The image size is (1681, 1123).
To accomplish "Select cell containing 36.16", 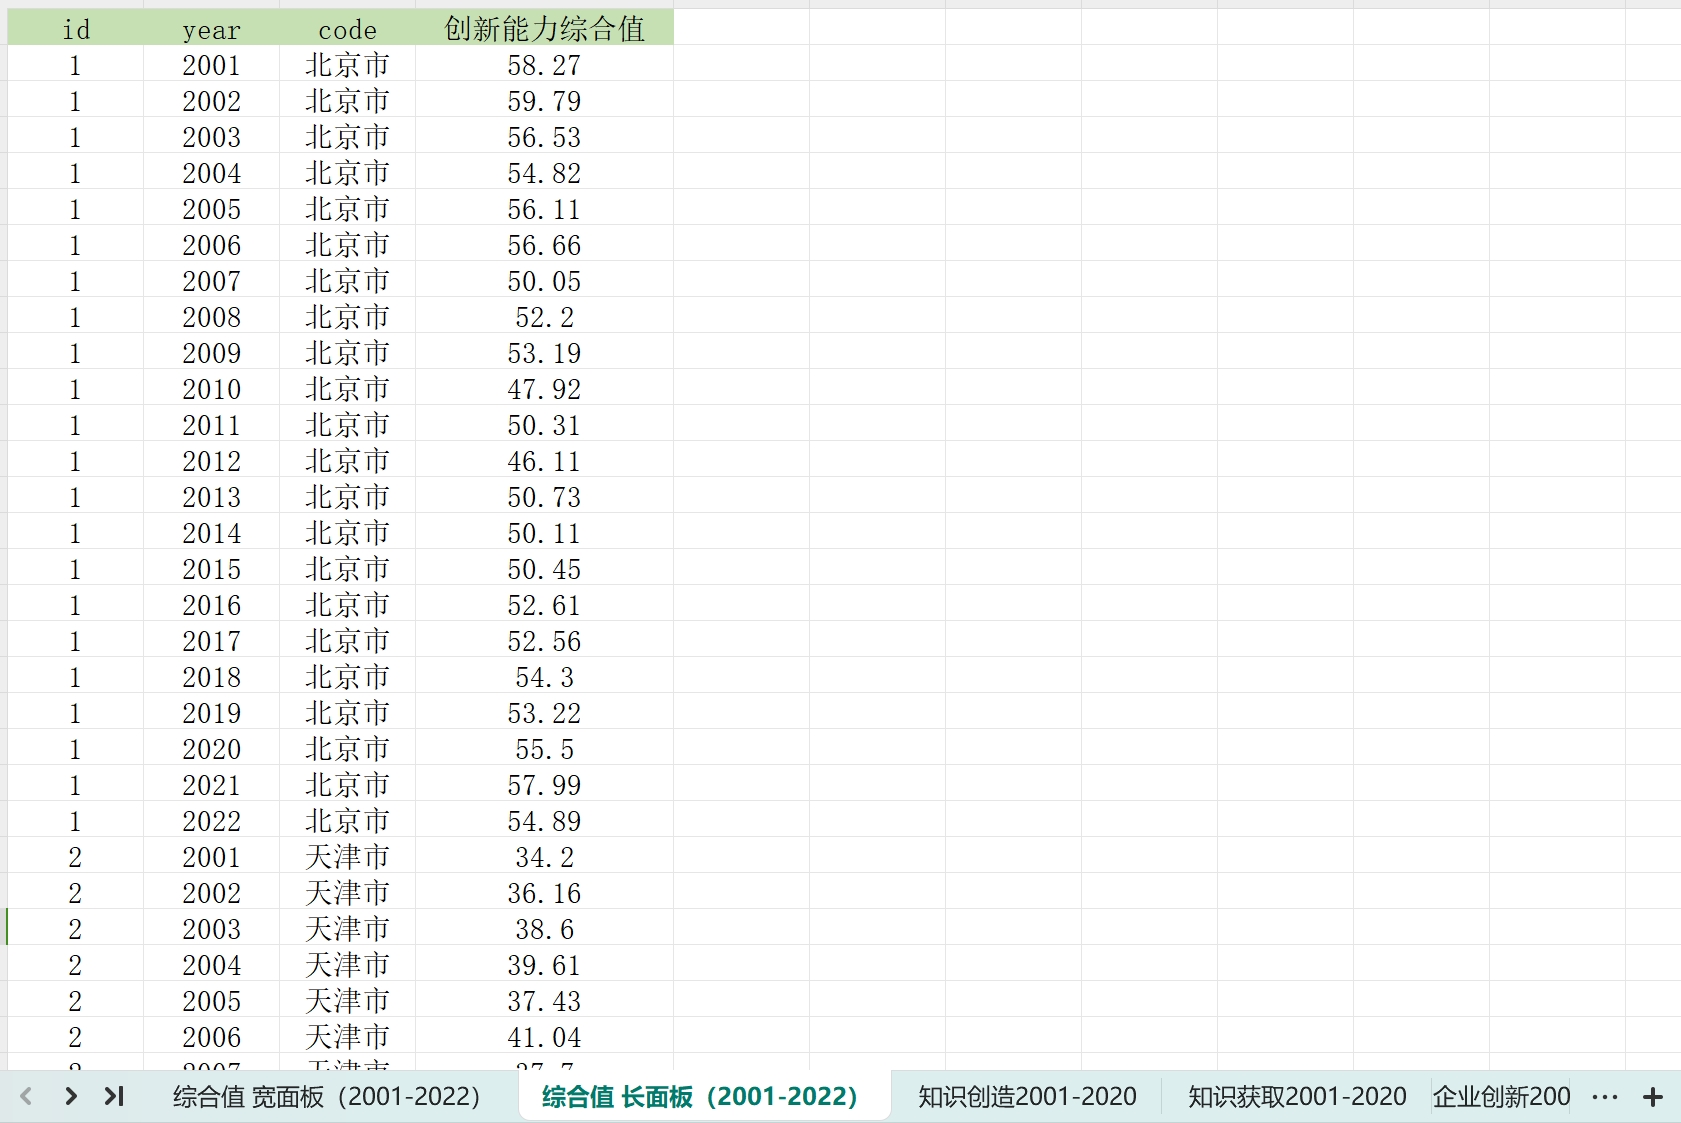I will (x=545, y=893).
